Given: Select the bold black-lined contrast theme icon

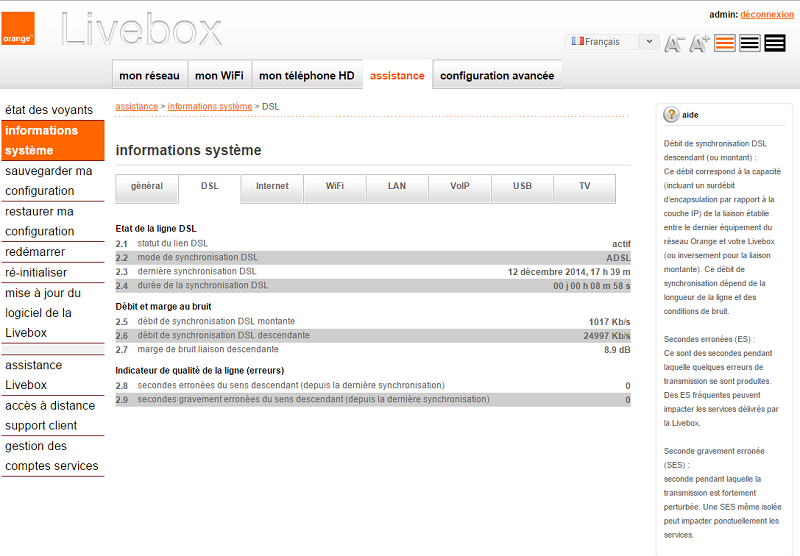Looking at the screenshot, I should tap(774, 43).
